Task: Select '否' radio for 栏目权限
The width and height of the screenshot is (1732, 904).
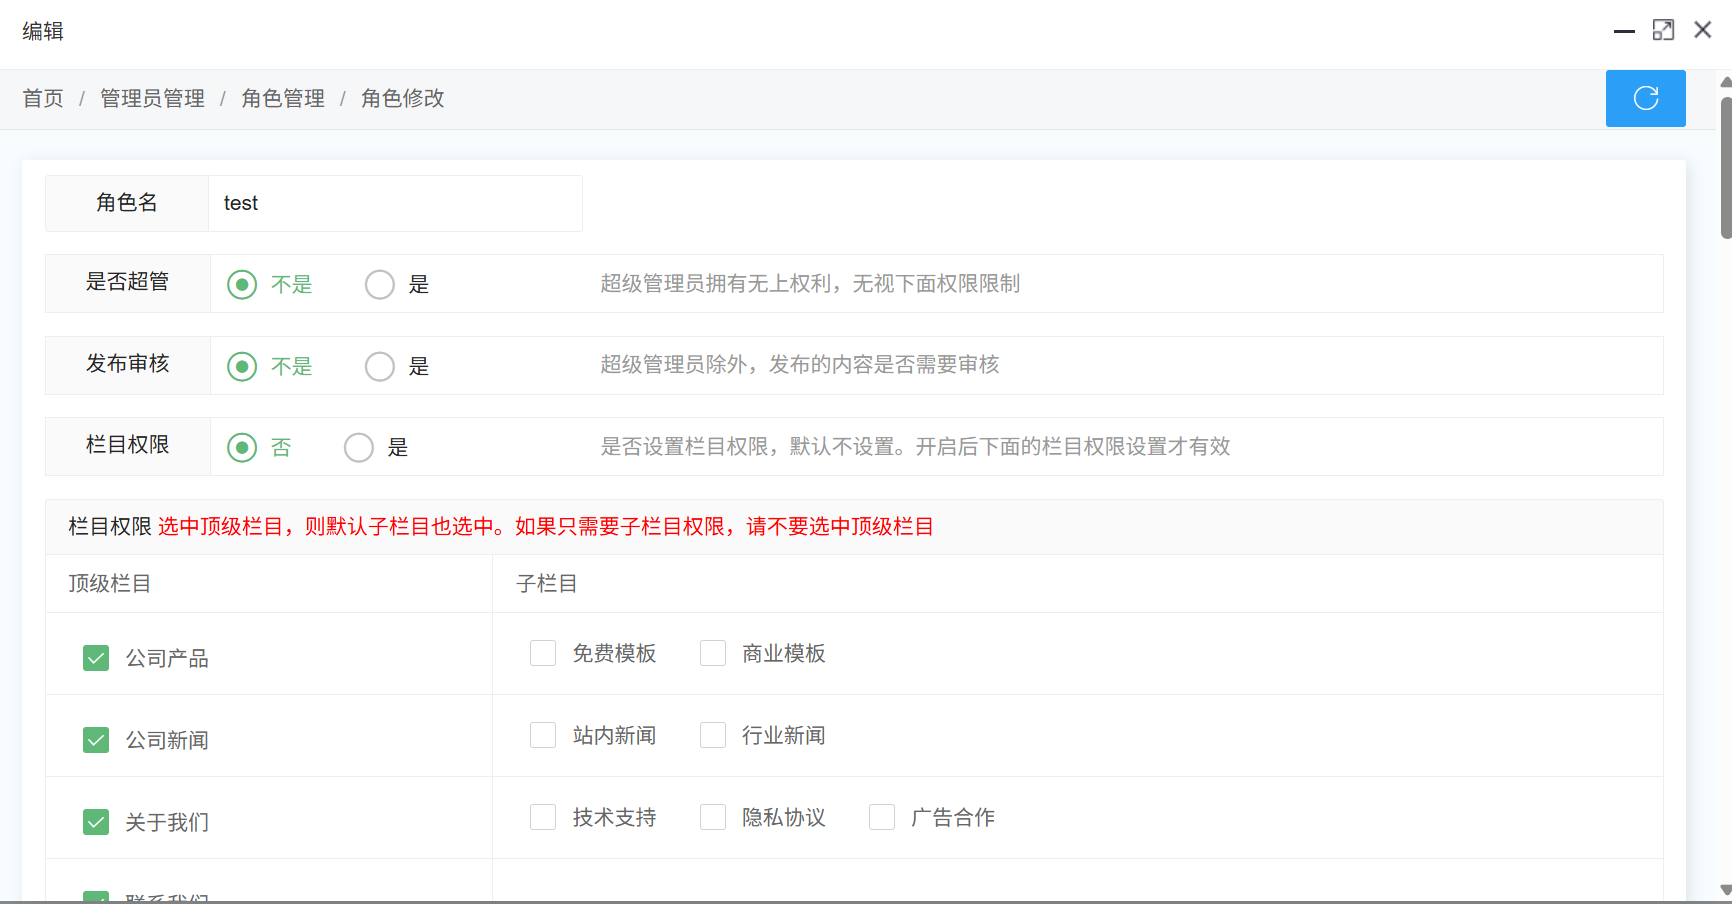Action: click(242, 448)
